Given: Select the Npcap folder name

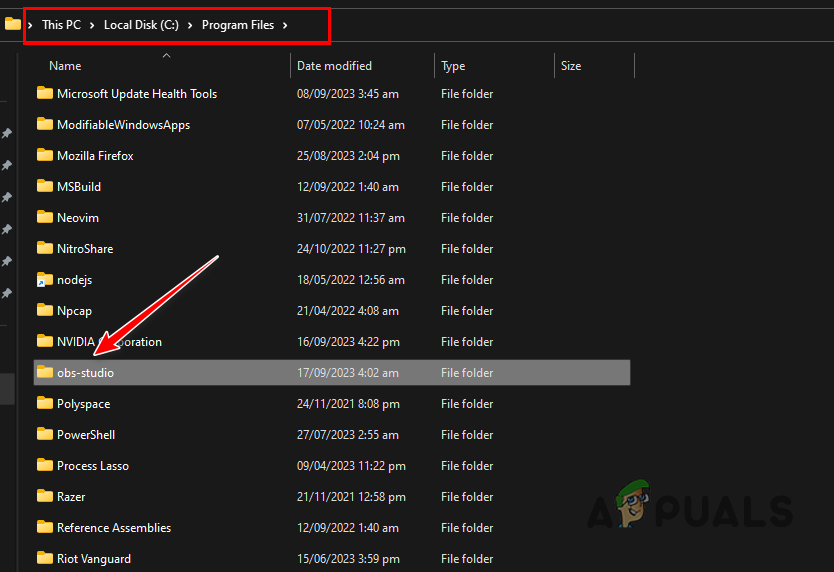Looking at the screenshot, I should coord(74,311).
